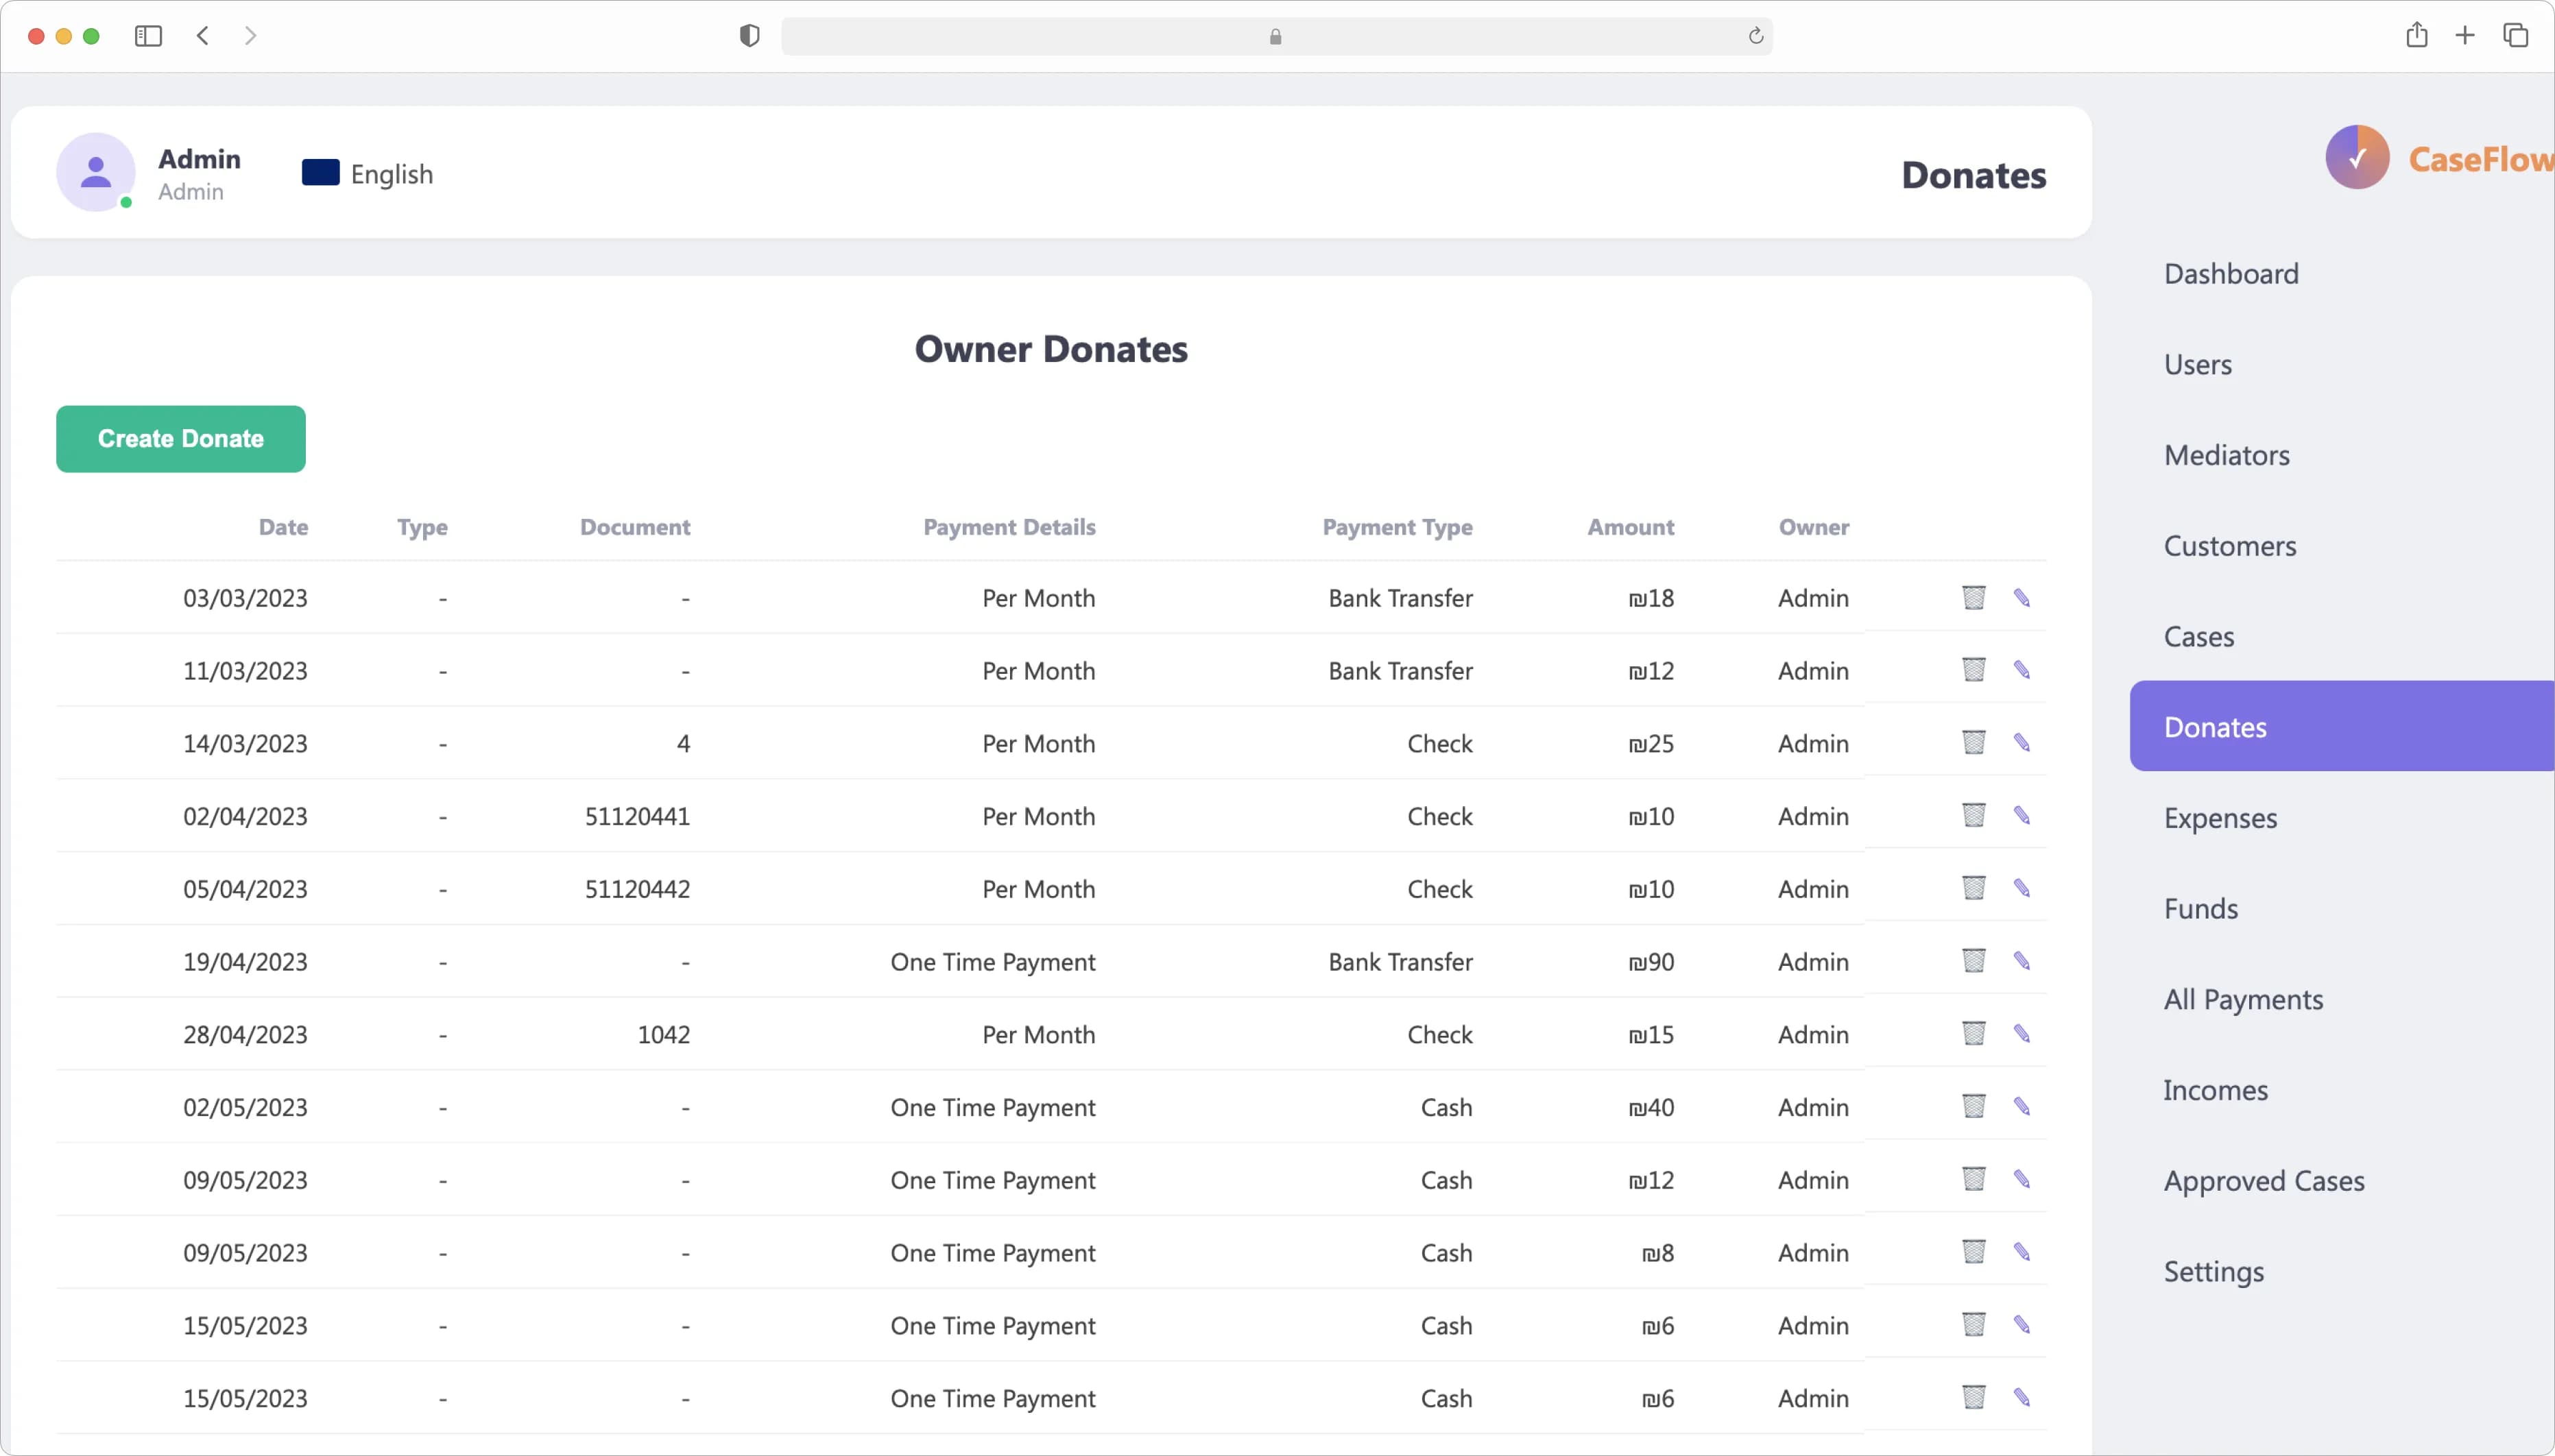The image size is (2555, 1456).
Task: Open Dashboard in the sidebar
Action: point(2231,274)
